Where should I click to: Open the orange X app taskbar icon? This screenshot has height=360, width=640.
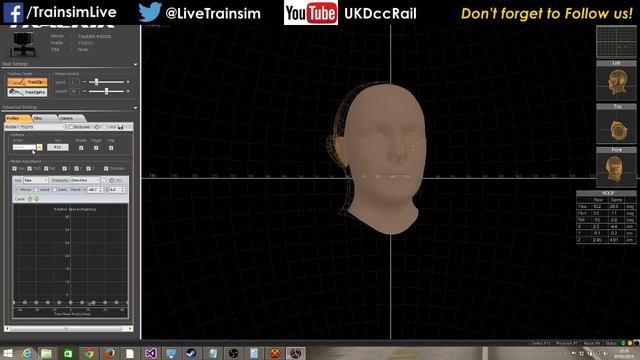pos(275,353)
